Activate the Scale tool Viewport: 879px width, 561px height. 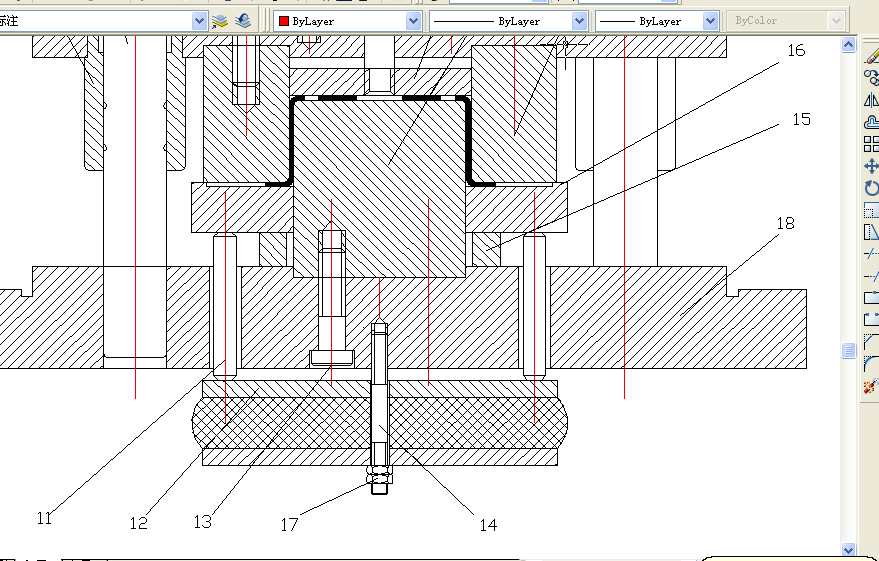click(x=870, y=210)
